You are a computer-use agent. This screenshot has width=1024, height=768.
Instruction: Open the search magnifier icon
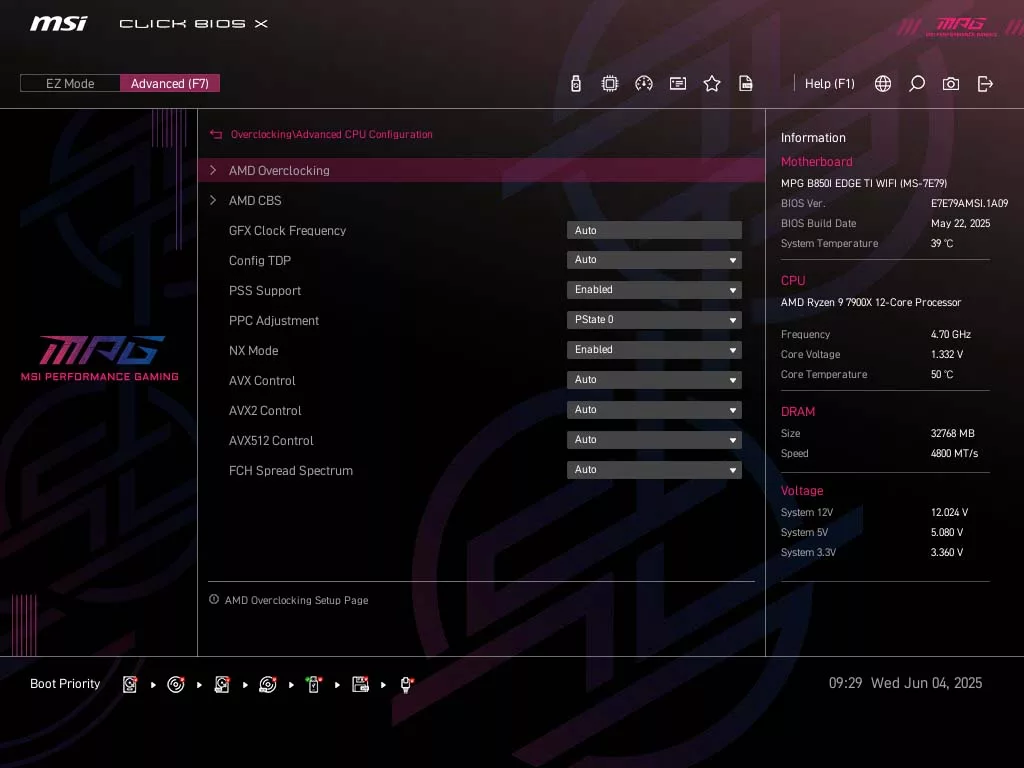[917, 84]
